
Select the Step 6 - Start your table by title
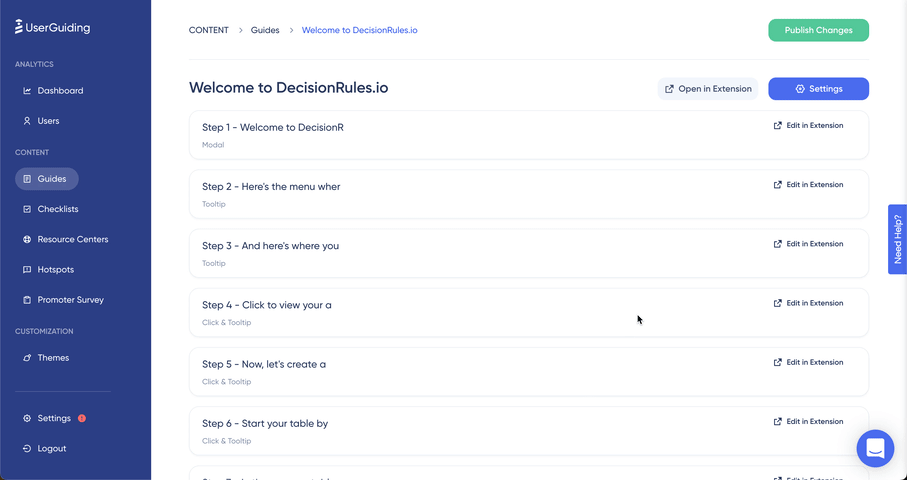click(265, 424)
